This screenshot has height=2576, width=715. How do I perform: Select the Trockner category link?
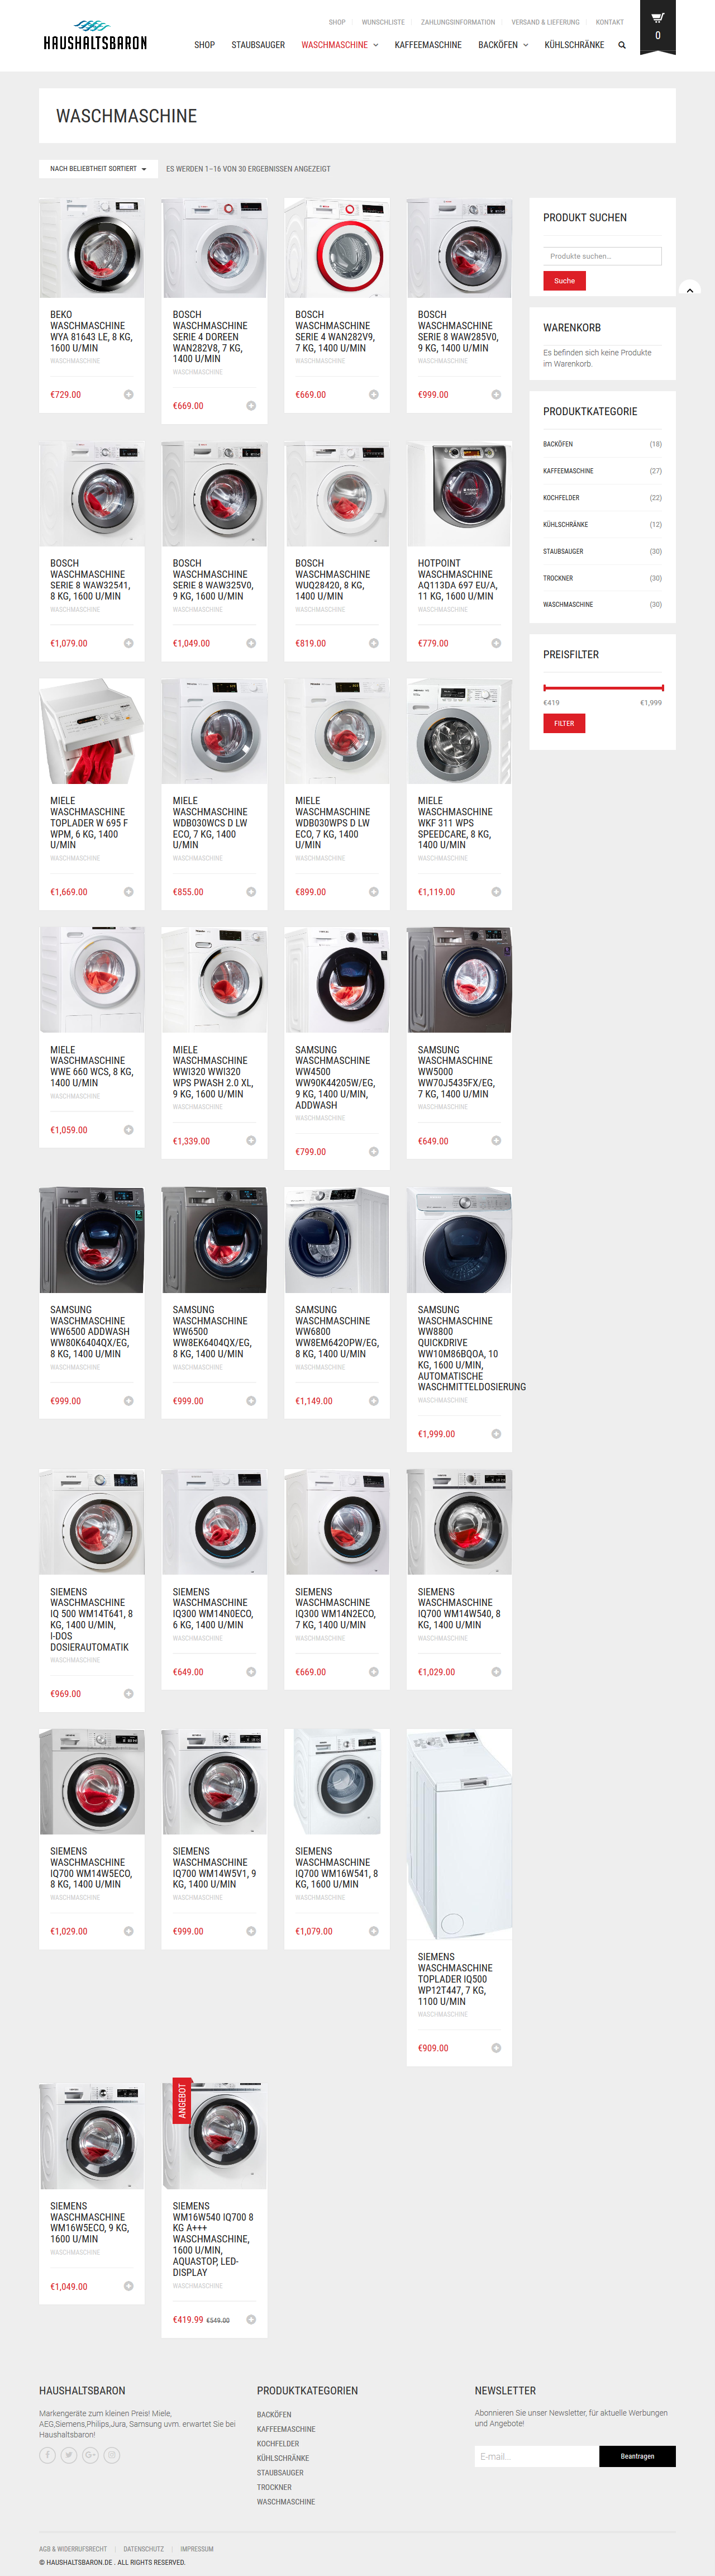(558, 578)
